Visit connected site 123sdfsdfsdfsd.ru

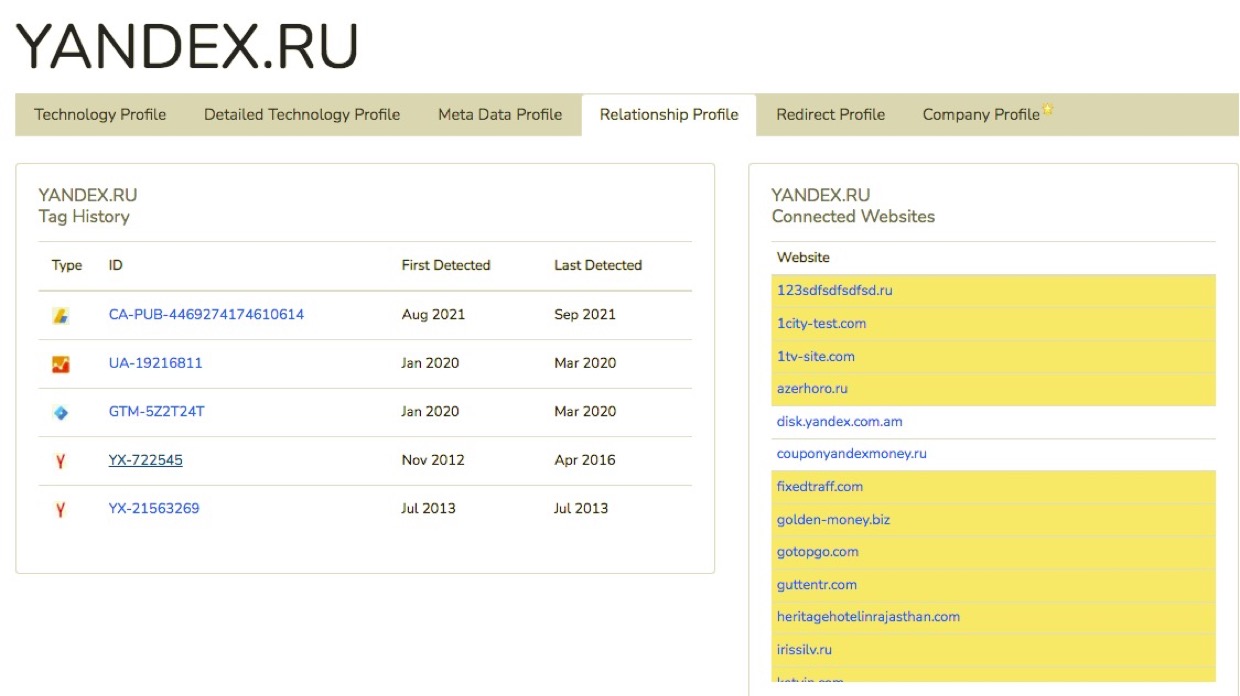(835, 291)
